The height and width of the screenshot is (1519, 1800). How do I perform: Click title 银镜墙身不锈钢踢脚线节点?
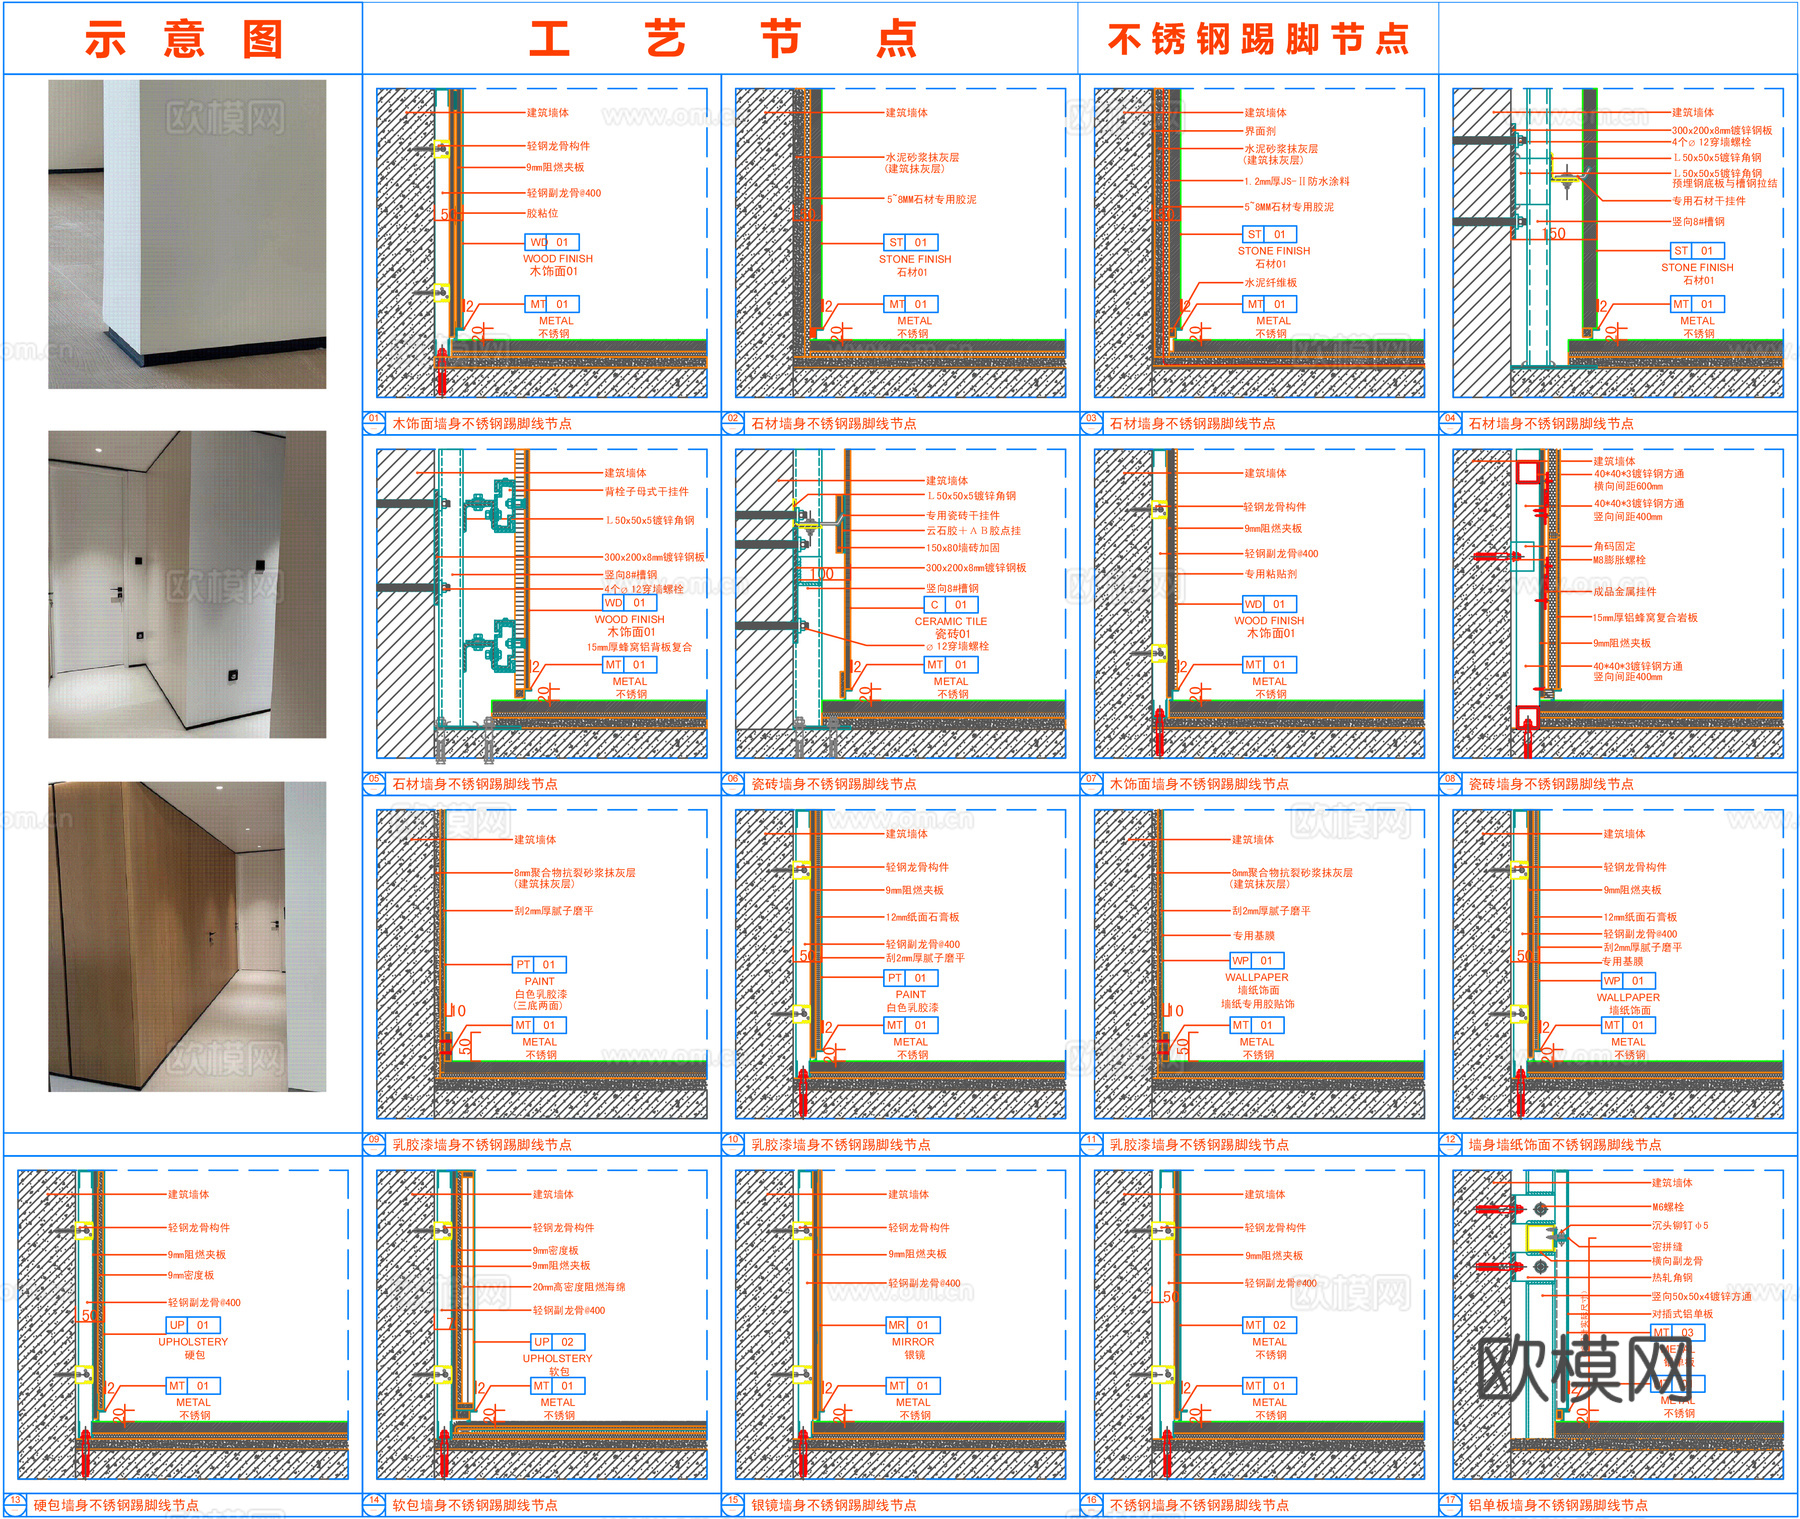tap(834, 1505)
